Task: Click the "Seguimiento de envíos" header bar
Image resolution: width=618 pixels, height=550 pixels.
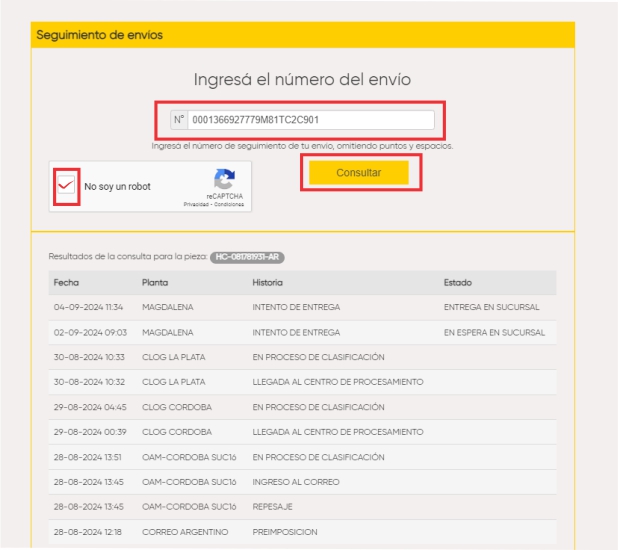Action: [302, 35]
